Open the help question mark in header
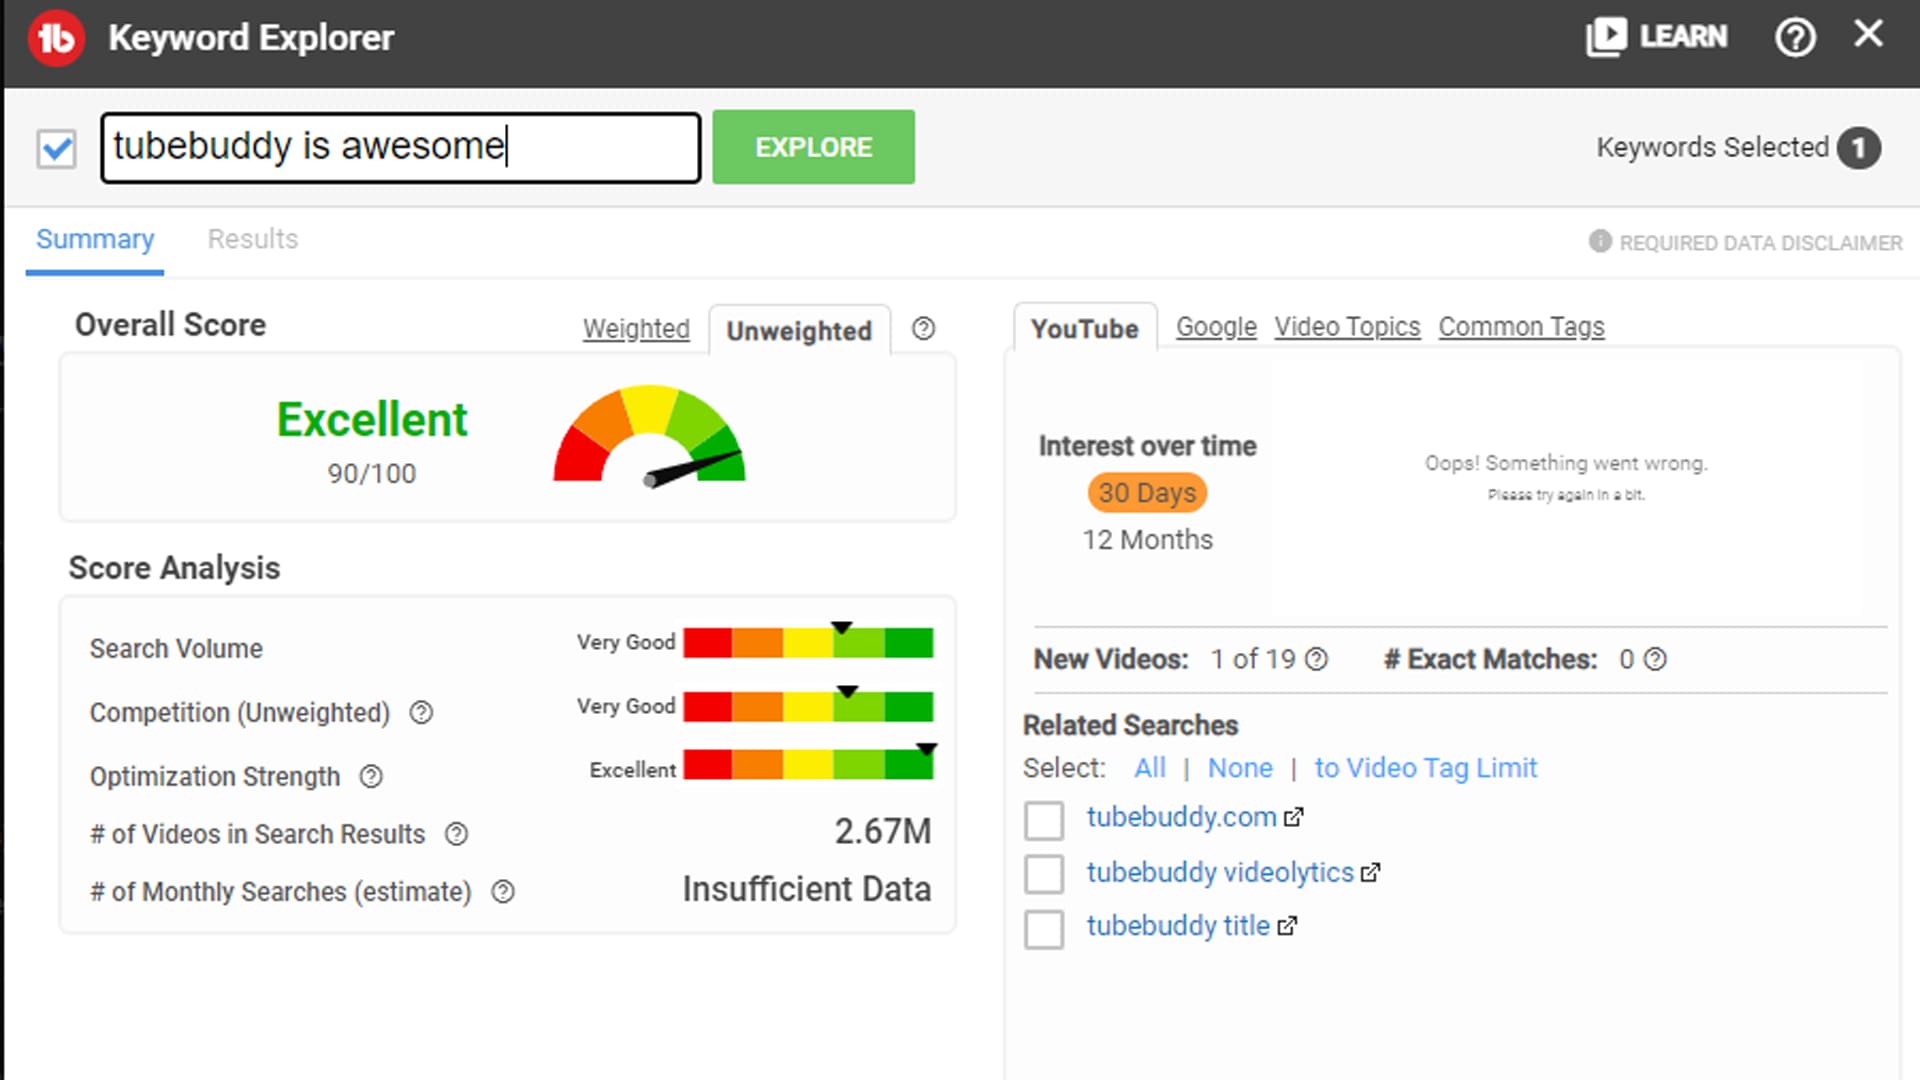1920x1080 pixels. click(x=1795, y=38)
